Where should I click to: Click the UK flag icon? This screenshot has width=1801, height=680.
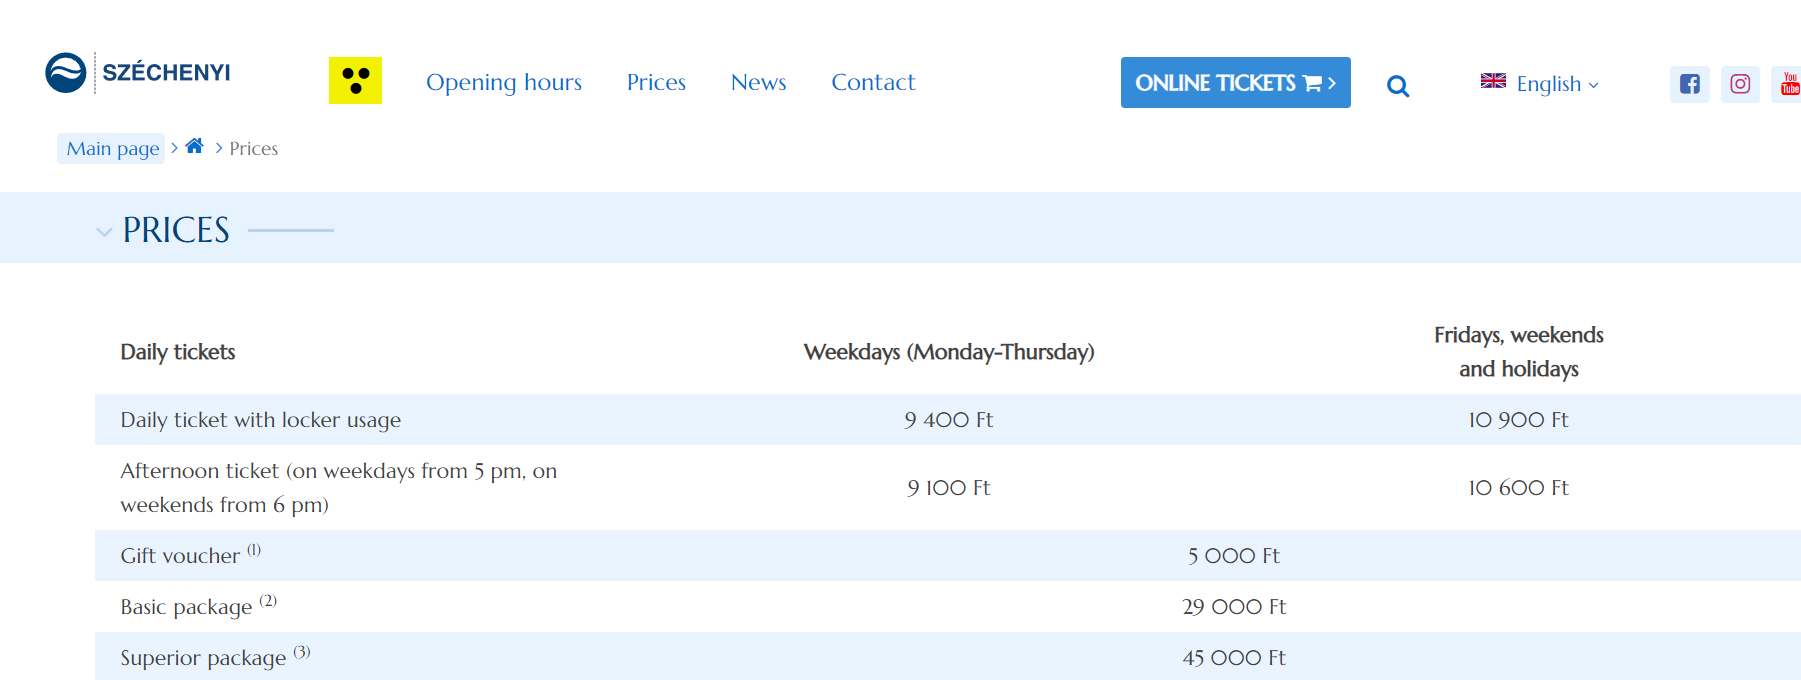(1493, 81)
